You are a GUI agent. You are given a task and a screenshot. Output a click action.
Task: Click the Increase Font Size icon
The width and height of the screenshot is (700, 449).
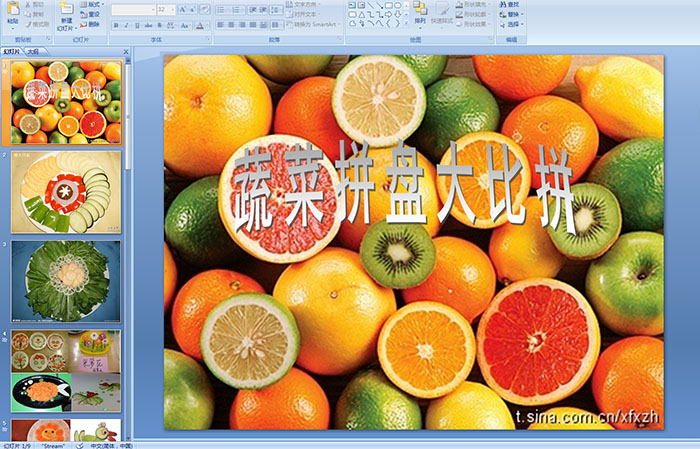pos(183,9)
